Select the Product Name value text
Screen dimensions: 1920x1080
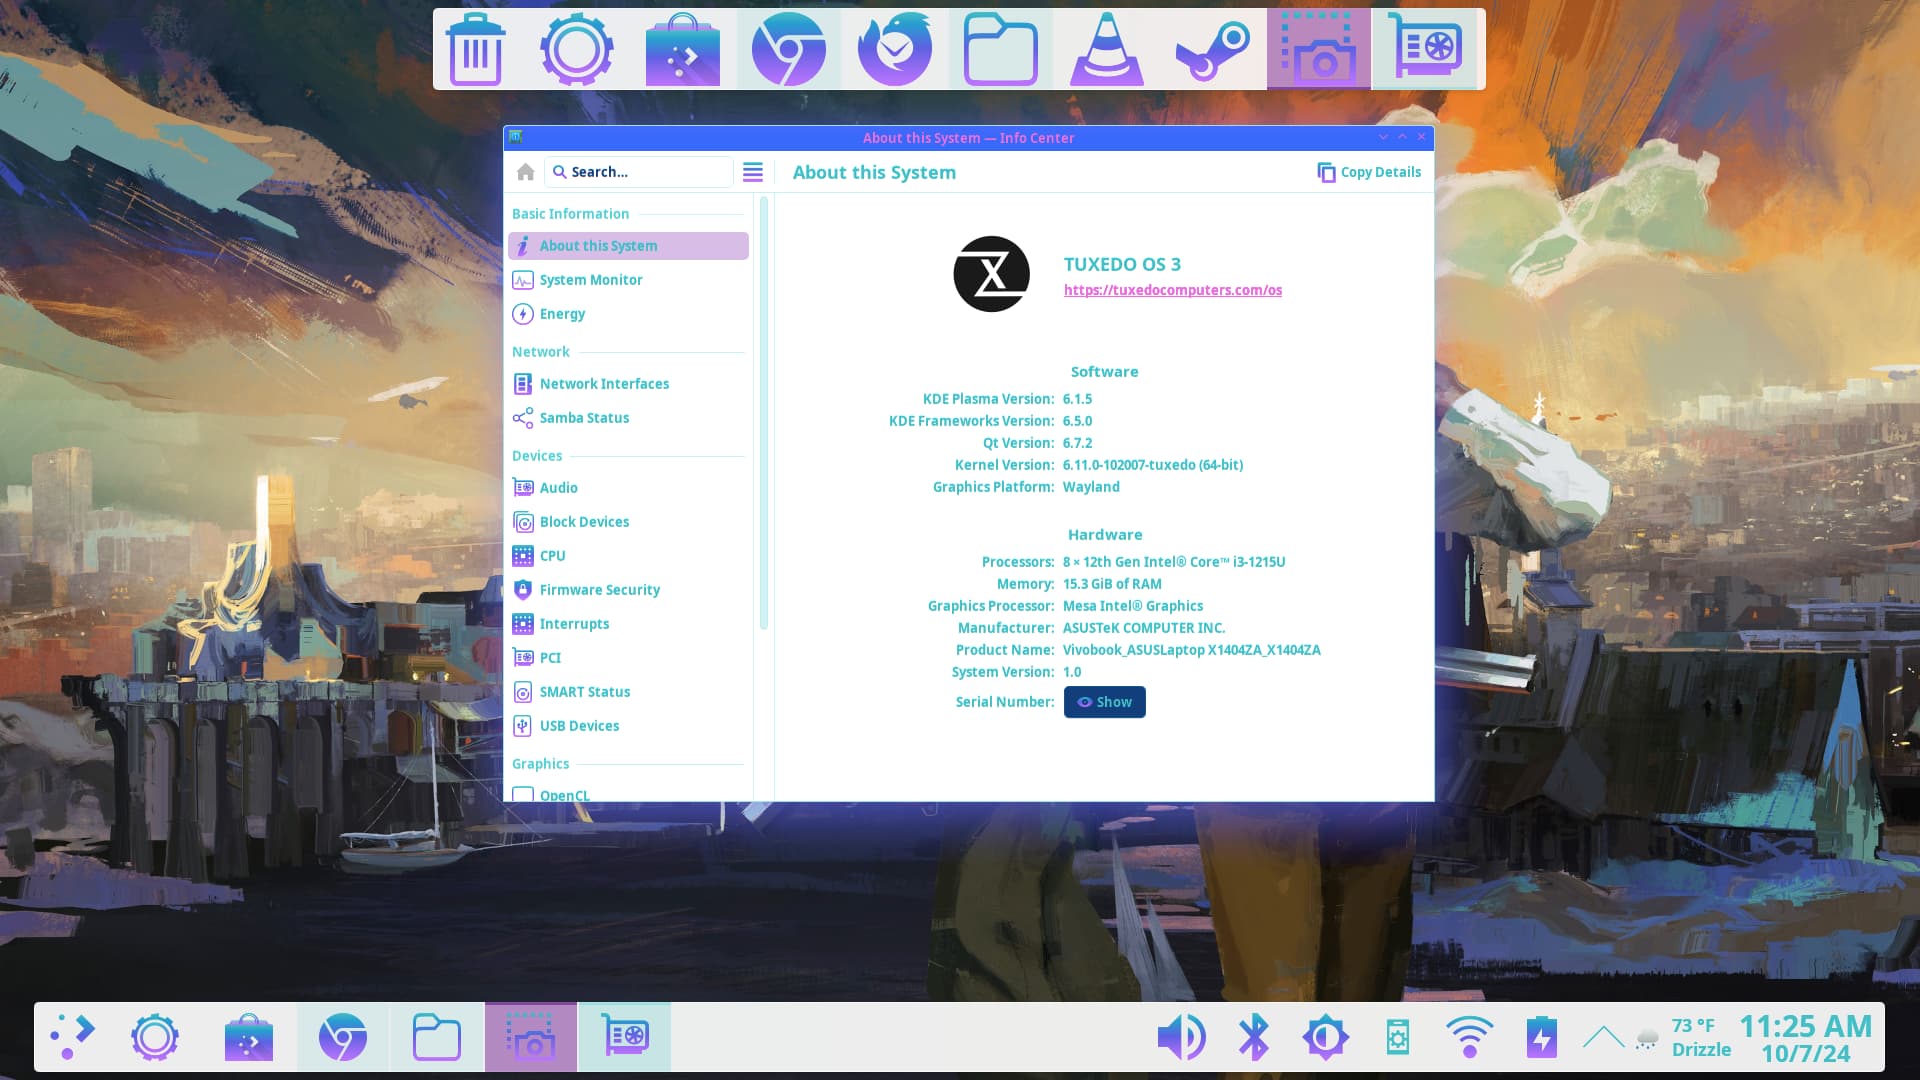click(x=1191, y=650)
